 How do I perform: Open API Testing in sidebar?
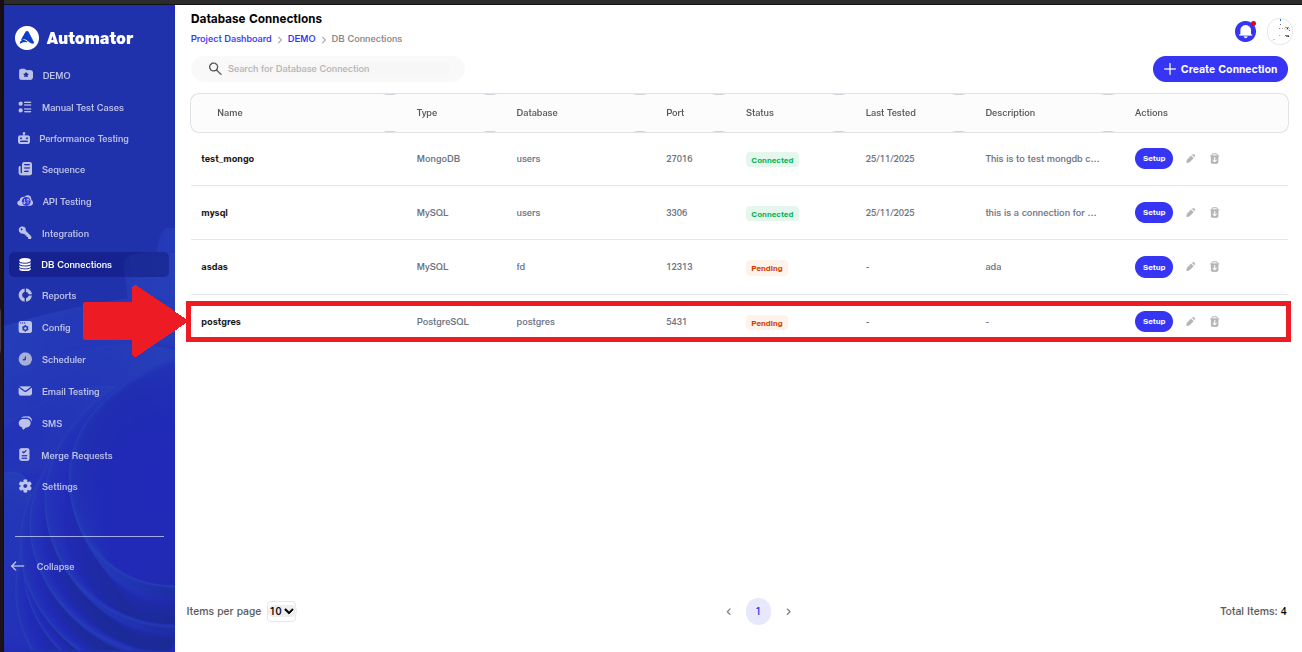66,202
